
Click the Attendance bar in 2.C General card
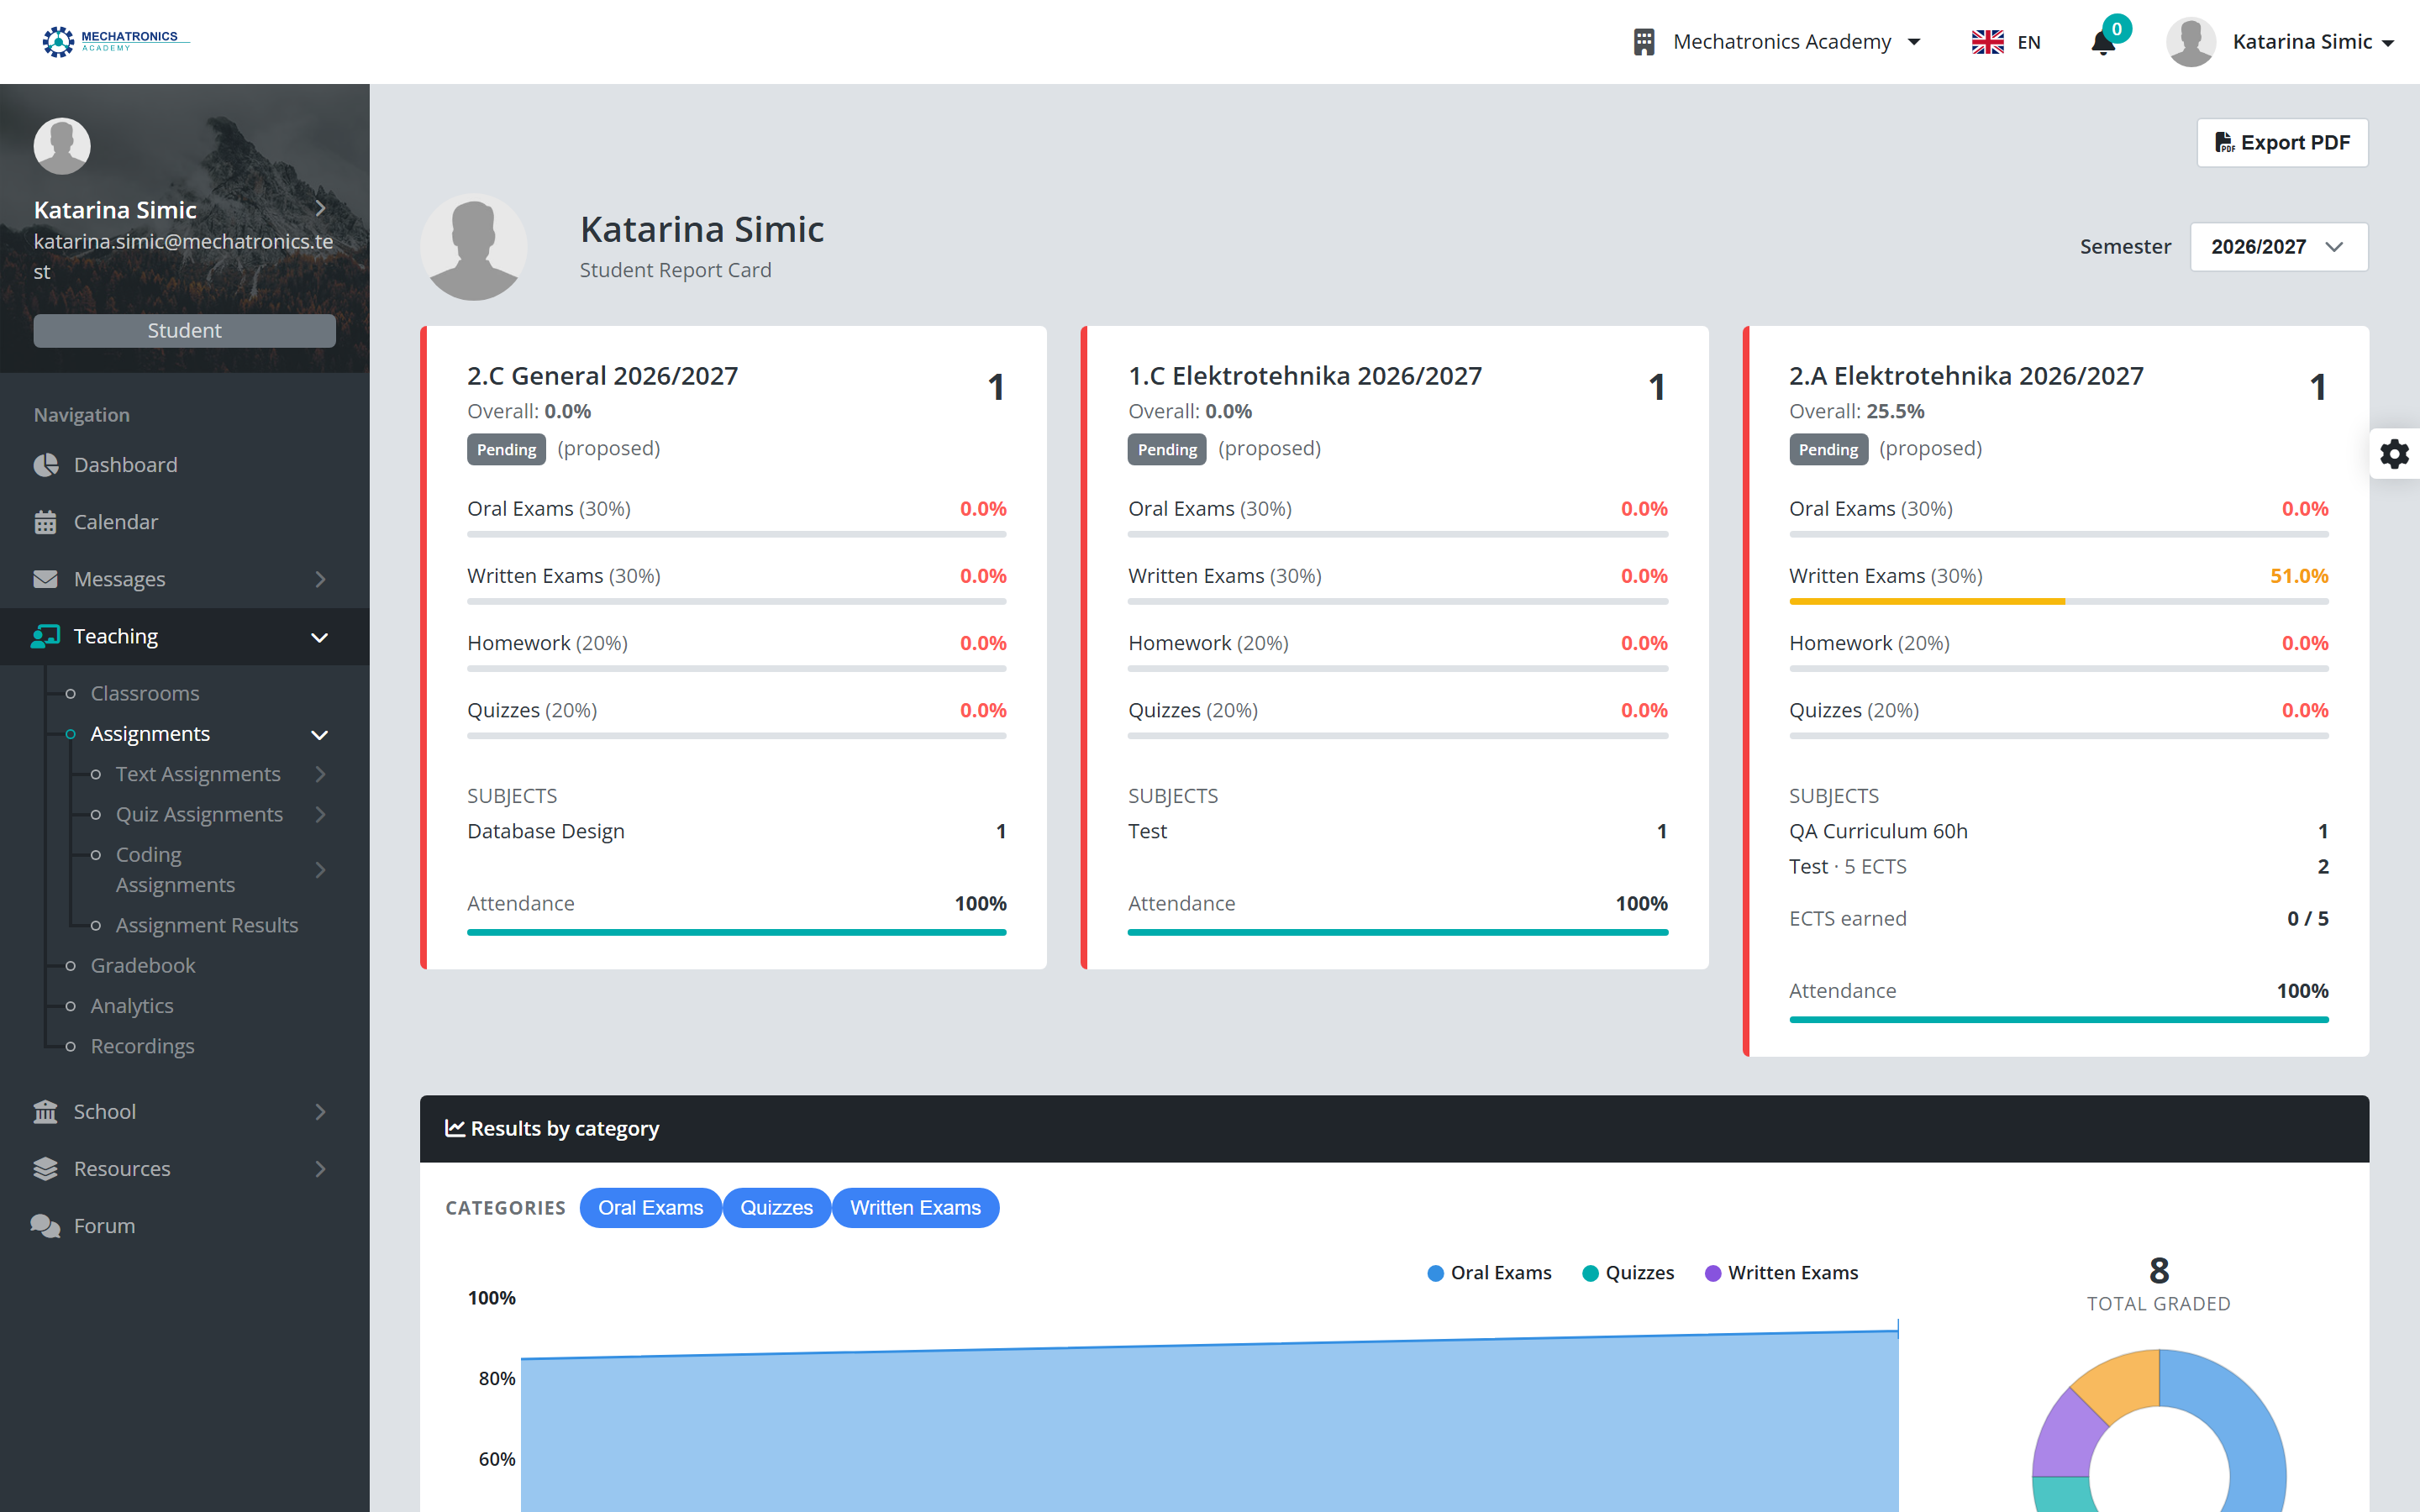point(736,932)
